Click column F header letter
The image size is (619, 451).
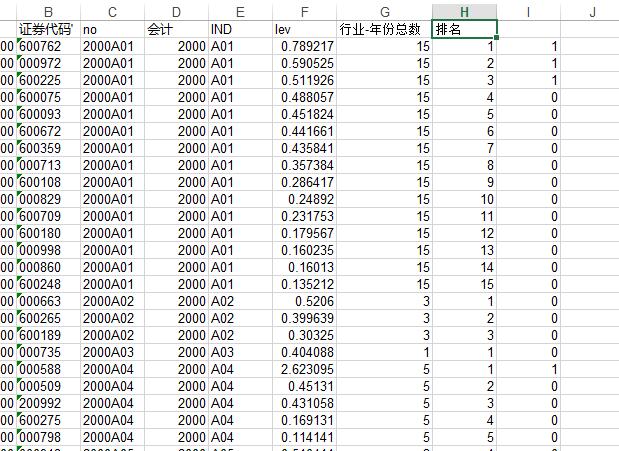[x=304, y=12]
